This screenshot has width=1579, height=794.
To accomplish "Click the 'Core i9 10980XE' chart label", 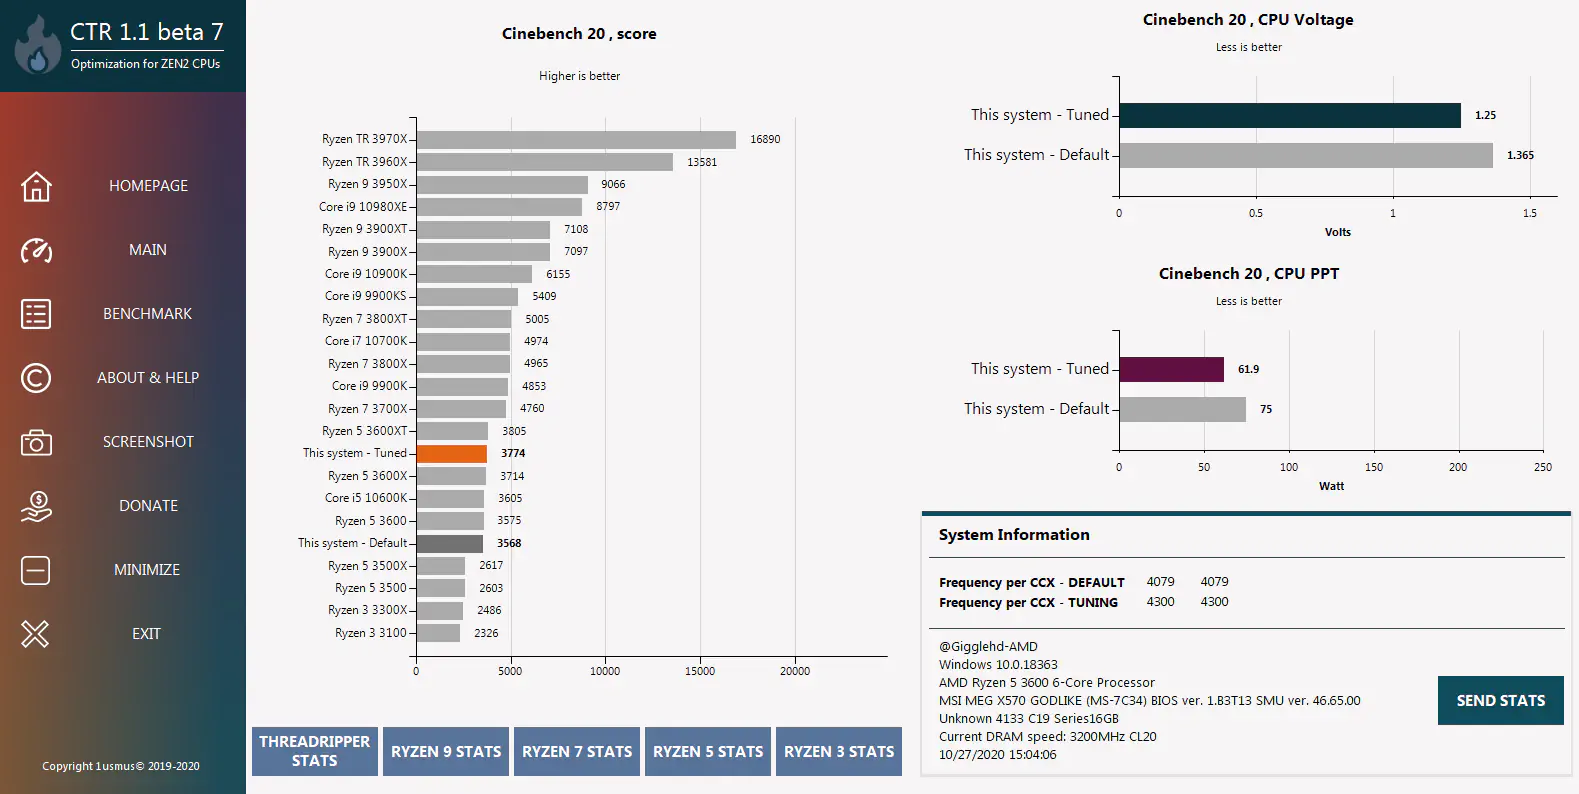I will click(x=363, y=207).
